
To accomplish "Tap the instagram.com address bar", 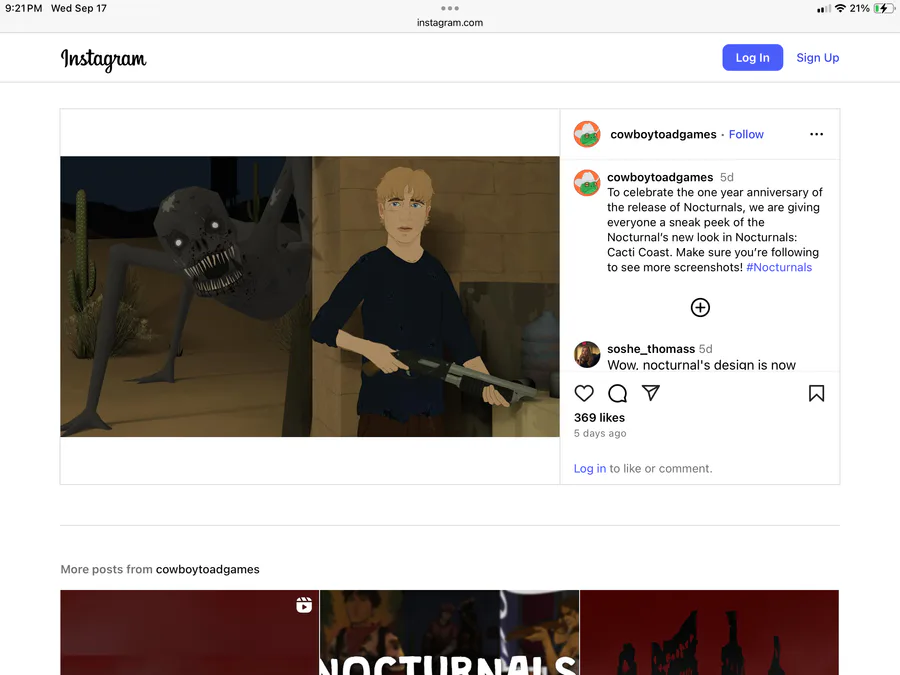I will point(450,22).
